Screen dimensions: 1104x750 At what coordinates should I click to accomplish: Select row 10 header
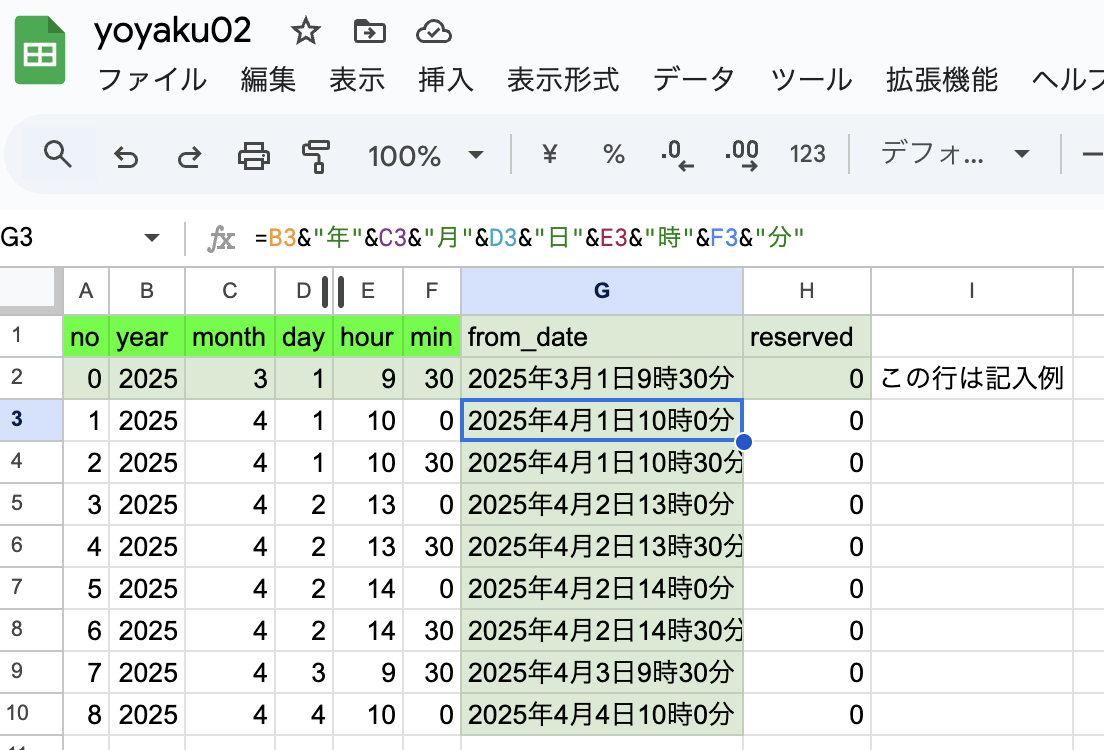click(31, 713)
